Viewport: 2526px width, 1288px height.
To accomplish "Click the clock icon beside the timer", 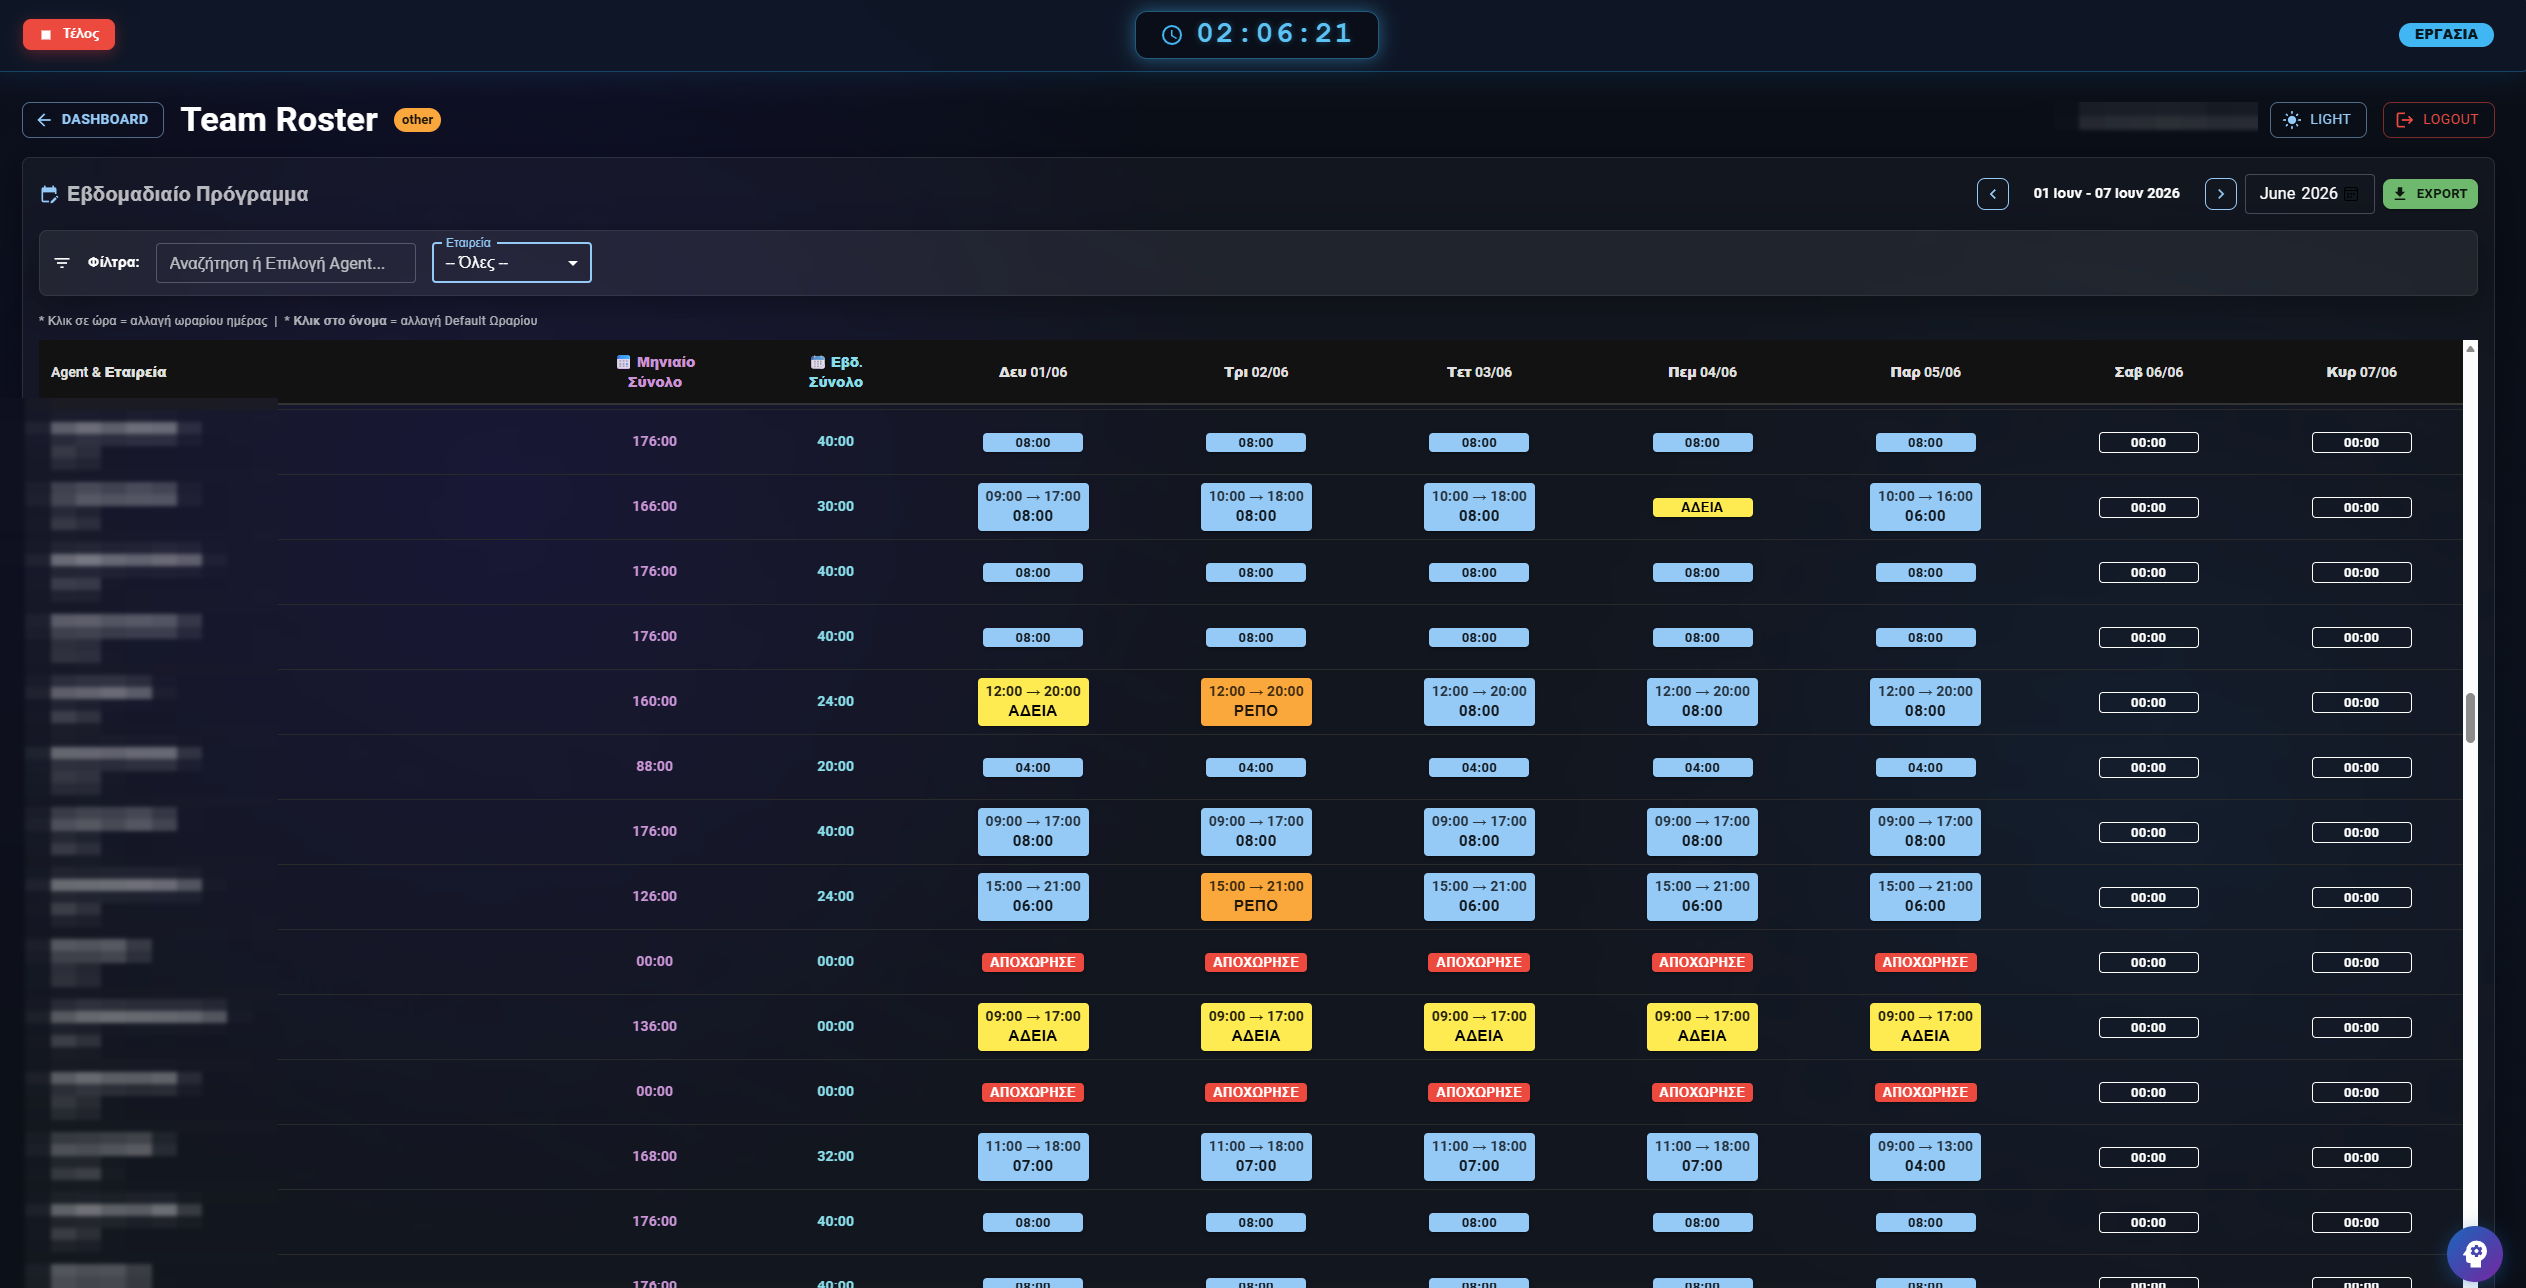I will point(1171,35).
